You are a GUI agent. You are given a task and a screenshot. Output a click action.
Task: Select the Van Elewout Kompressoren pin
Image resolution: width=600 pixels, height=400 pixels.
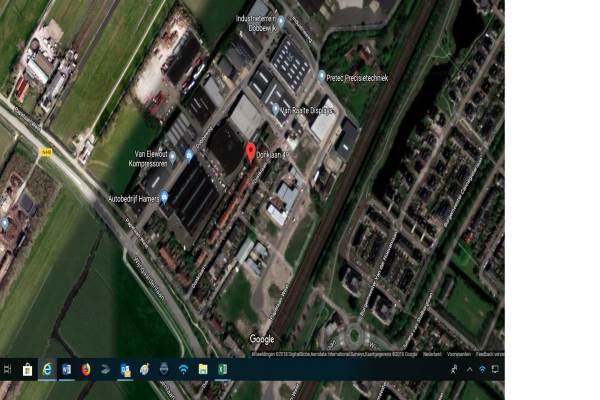point(173,157)
